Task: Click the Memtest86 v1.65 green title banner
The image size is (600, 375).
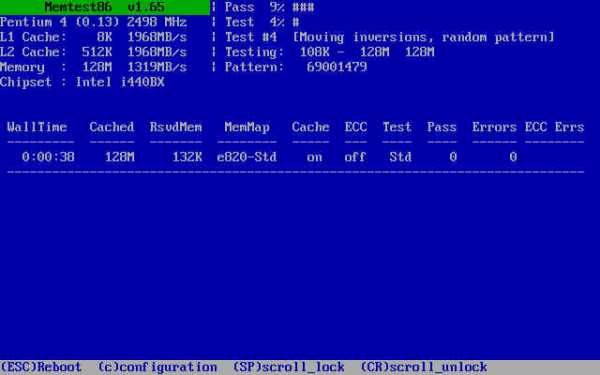Action: tap(105, 7)
